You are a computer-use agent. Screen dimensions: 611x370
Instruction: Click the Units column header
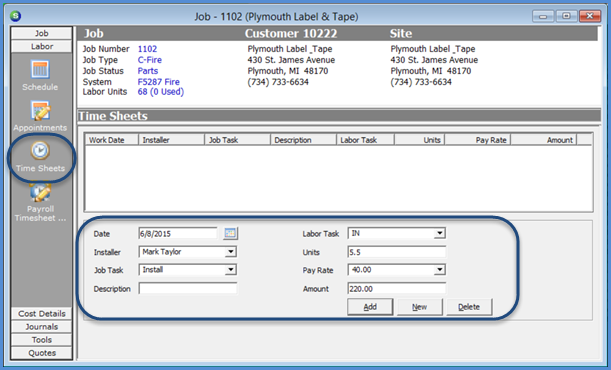pyautogui.click(x=419, y=140)
